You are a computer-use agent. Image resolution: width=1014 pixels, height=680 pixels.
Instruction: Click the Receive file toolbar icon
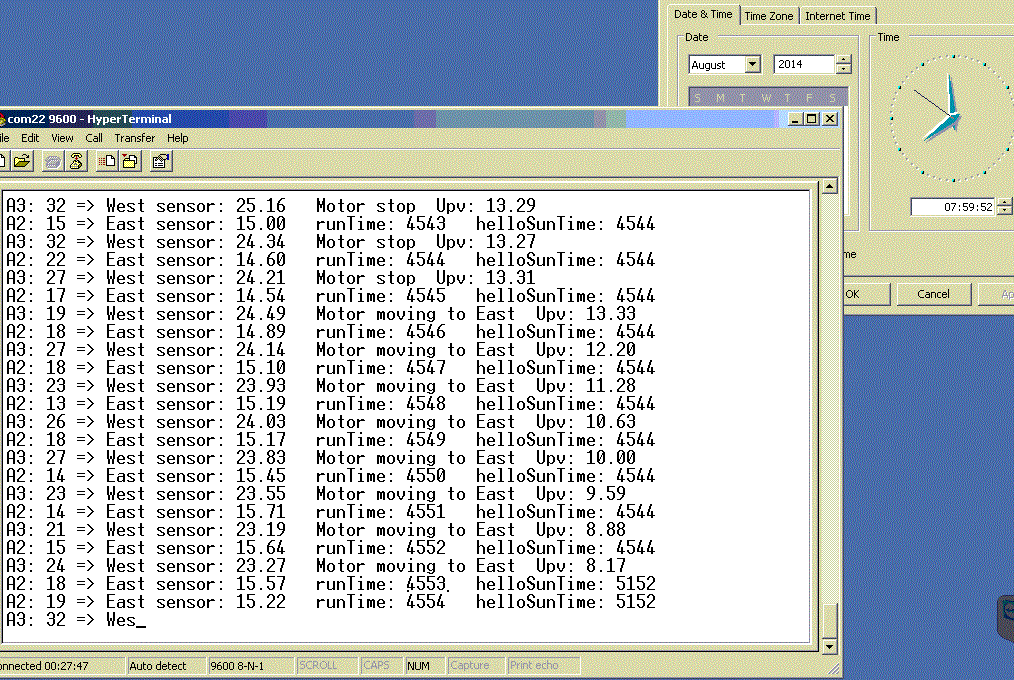click(x=130, y=161)
